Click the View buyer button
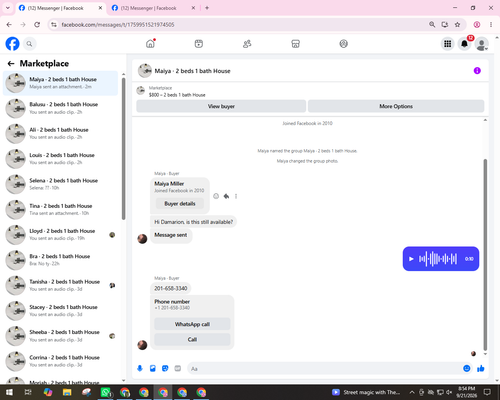Image resolution: width=500 pixels, height=400 pixels. coord(221,106)
